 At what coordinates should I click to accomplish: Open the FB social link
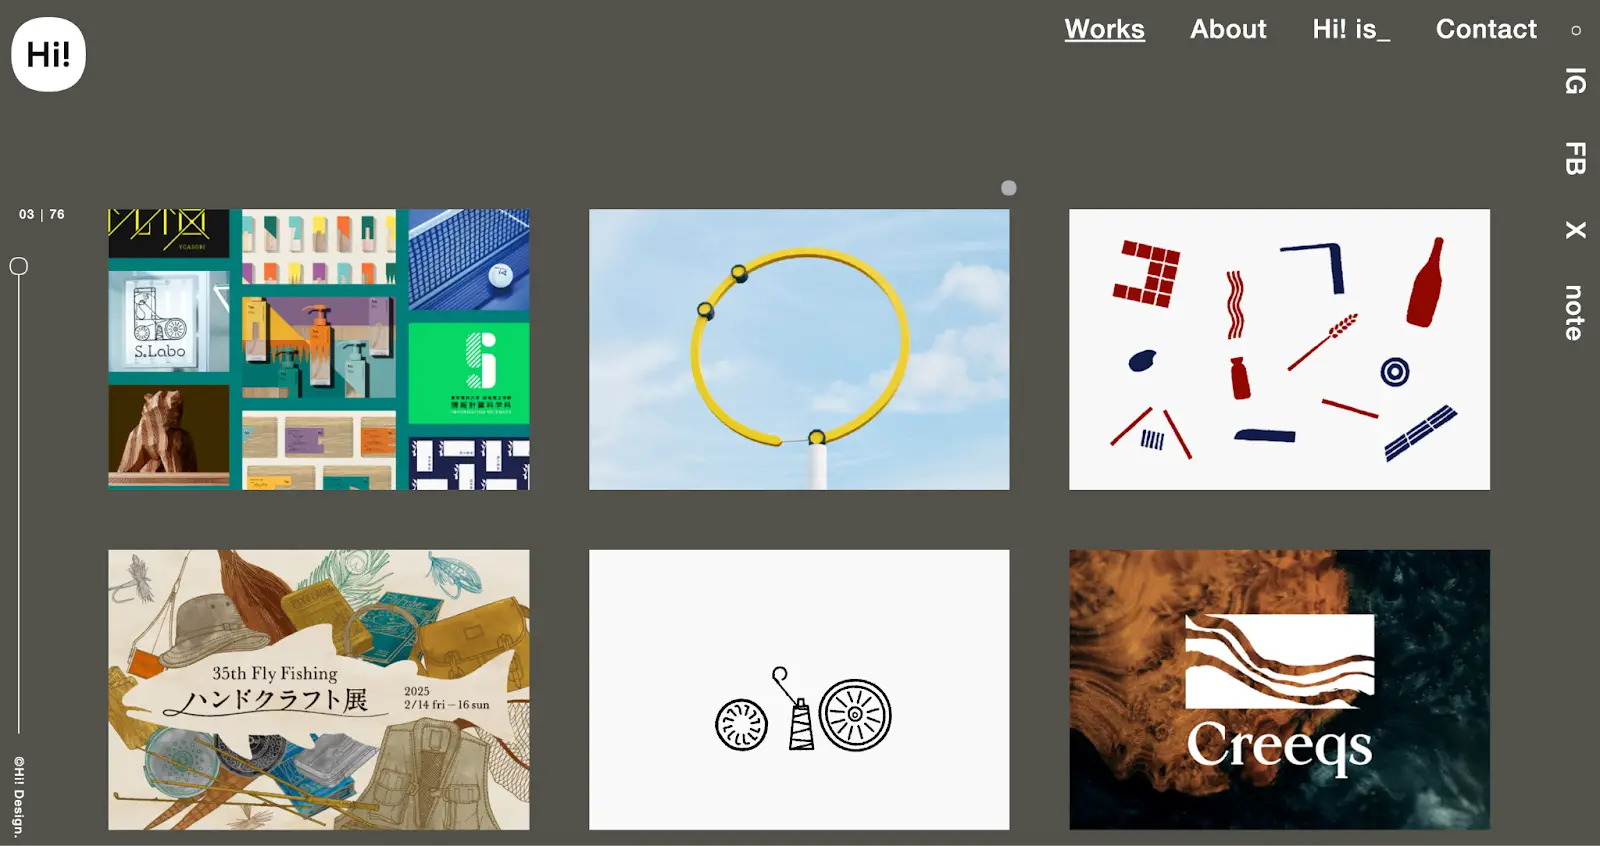tap(1575, 158)
